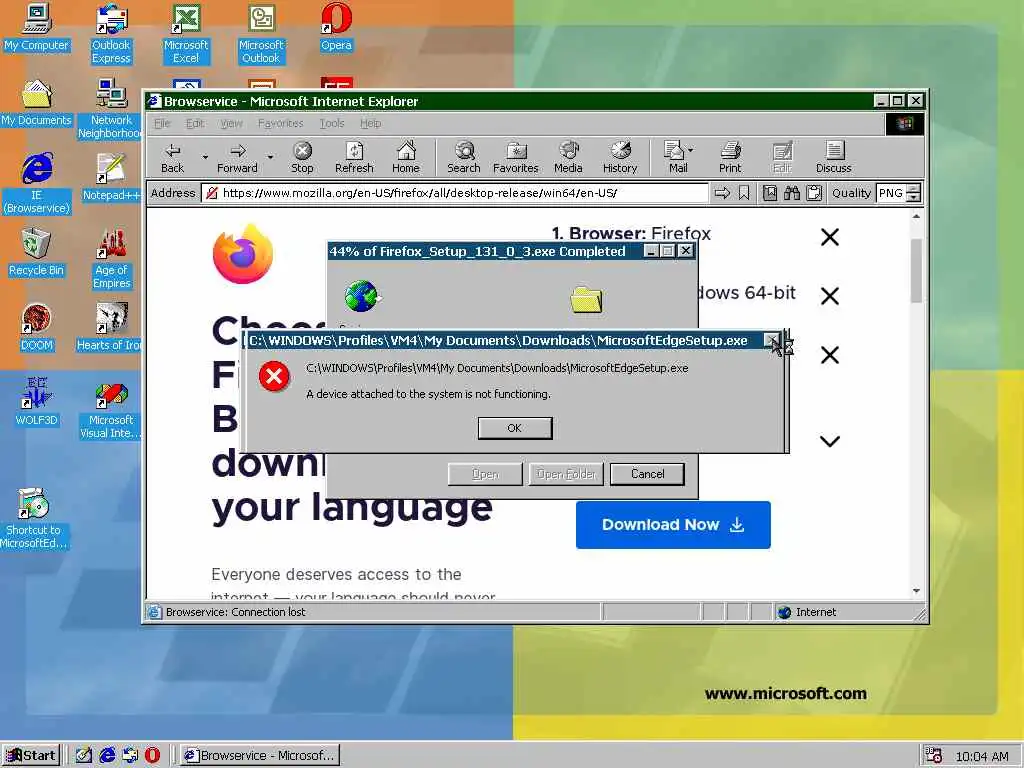Image resolution: width=1024 pixels, height=768 pixels.
Task: Refresh the current page
Action: [x=354, y=158]
